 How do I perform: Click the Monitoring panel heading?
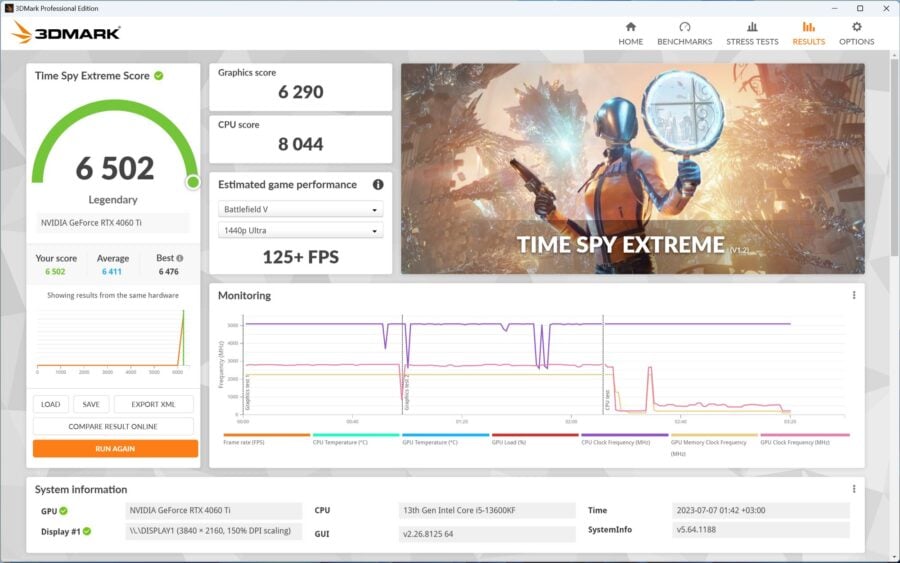pyautogui.click(x=245, y=296)
